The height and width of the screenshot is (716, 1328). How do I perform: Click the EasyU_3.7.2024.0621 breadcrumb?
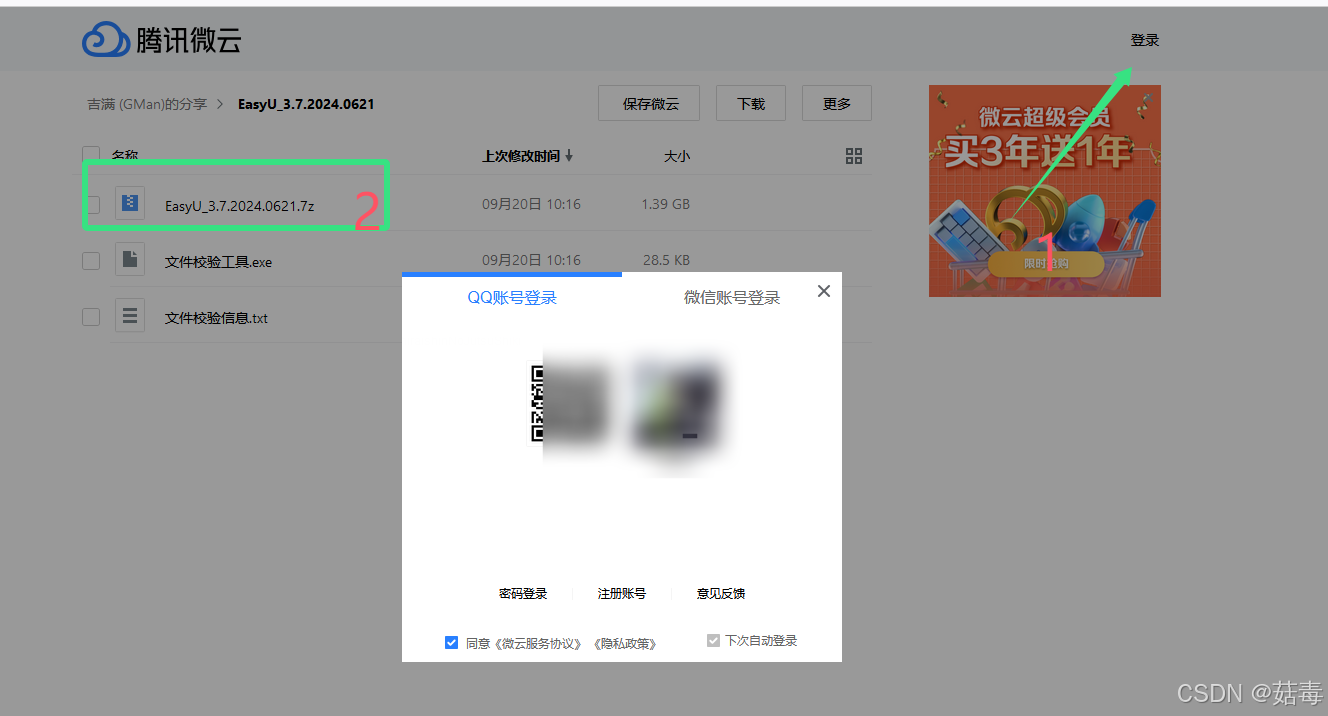tap(306, 104)
